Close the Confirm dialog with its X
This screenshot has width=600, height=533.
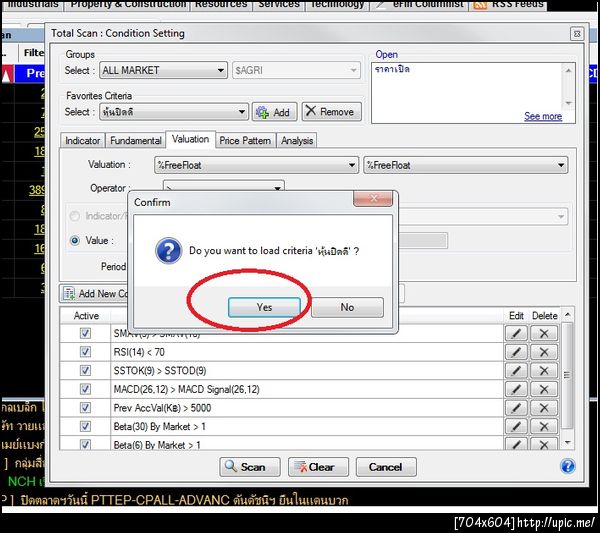pos(373,199)
